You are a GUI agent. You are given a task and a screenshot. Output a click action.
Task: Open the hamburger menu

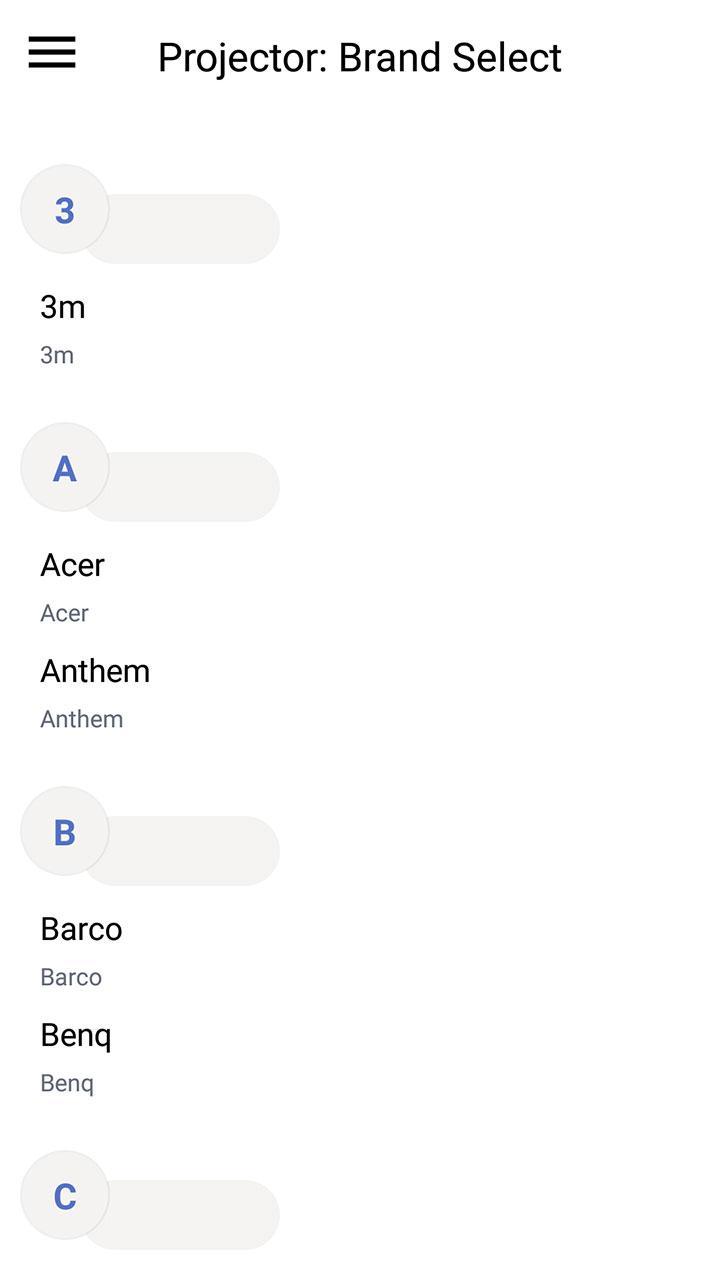coord(52,52)
